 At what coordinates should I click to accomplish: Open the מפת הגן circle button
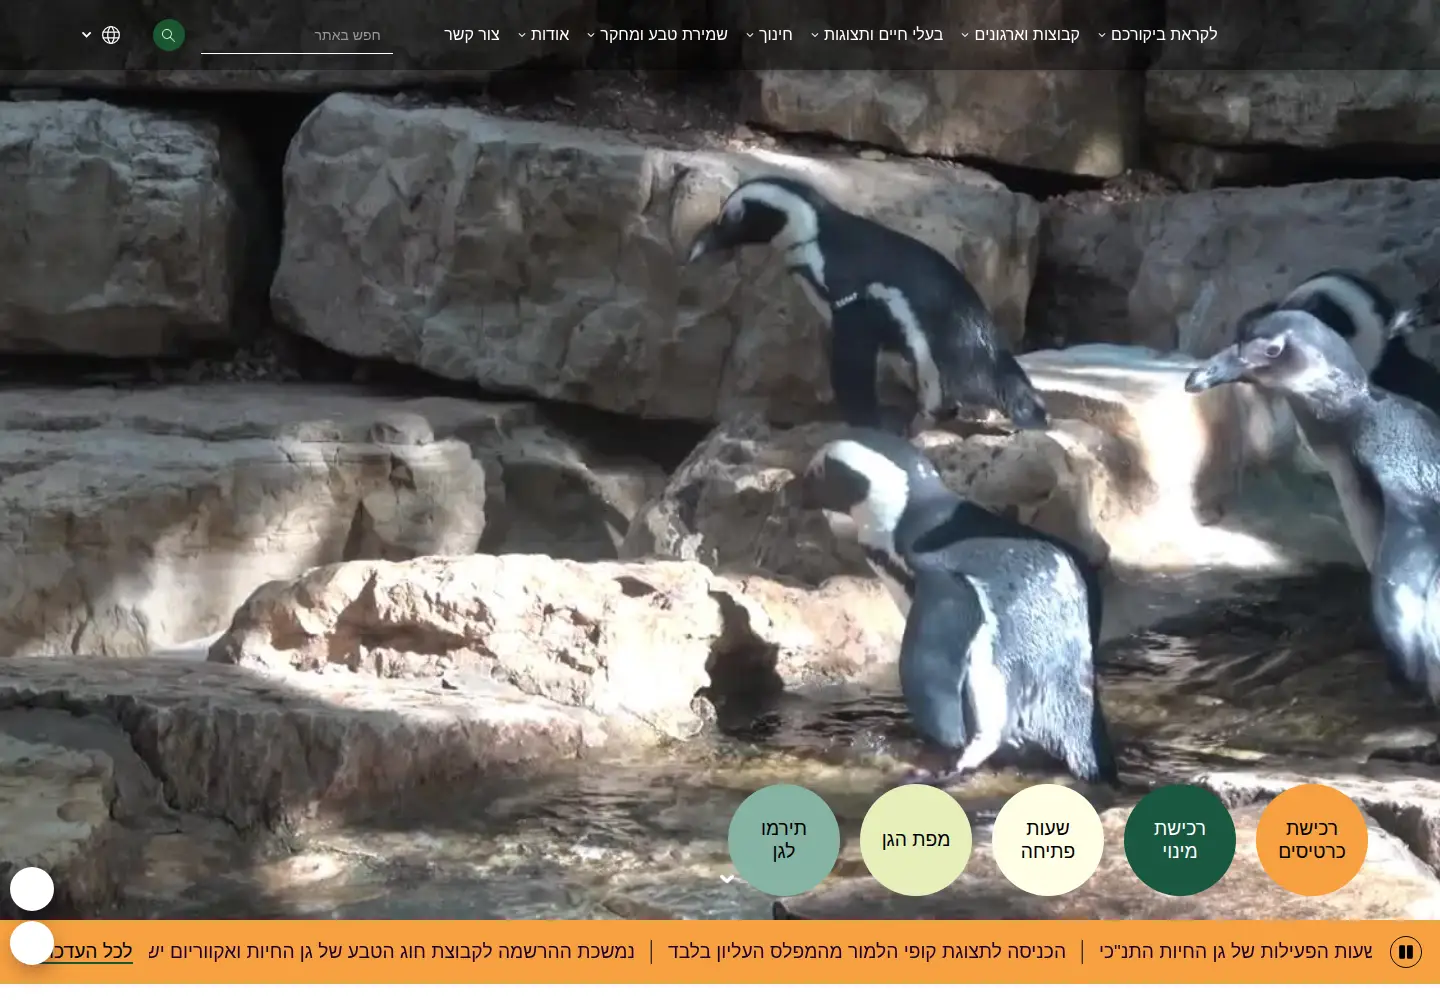916,840
